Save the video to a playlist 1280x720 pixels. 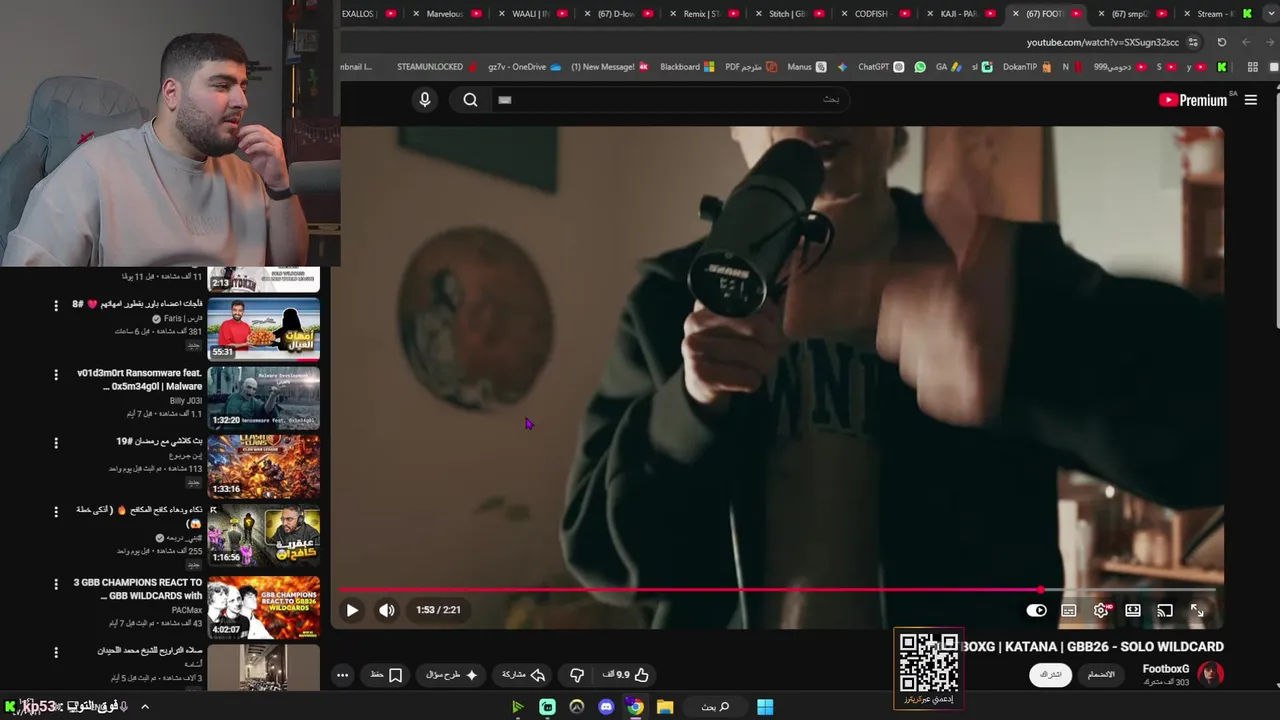(386, 675)
